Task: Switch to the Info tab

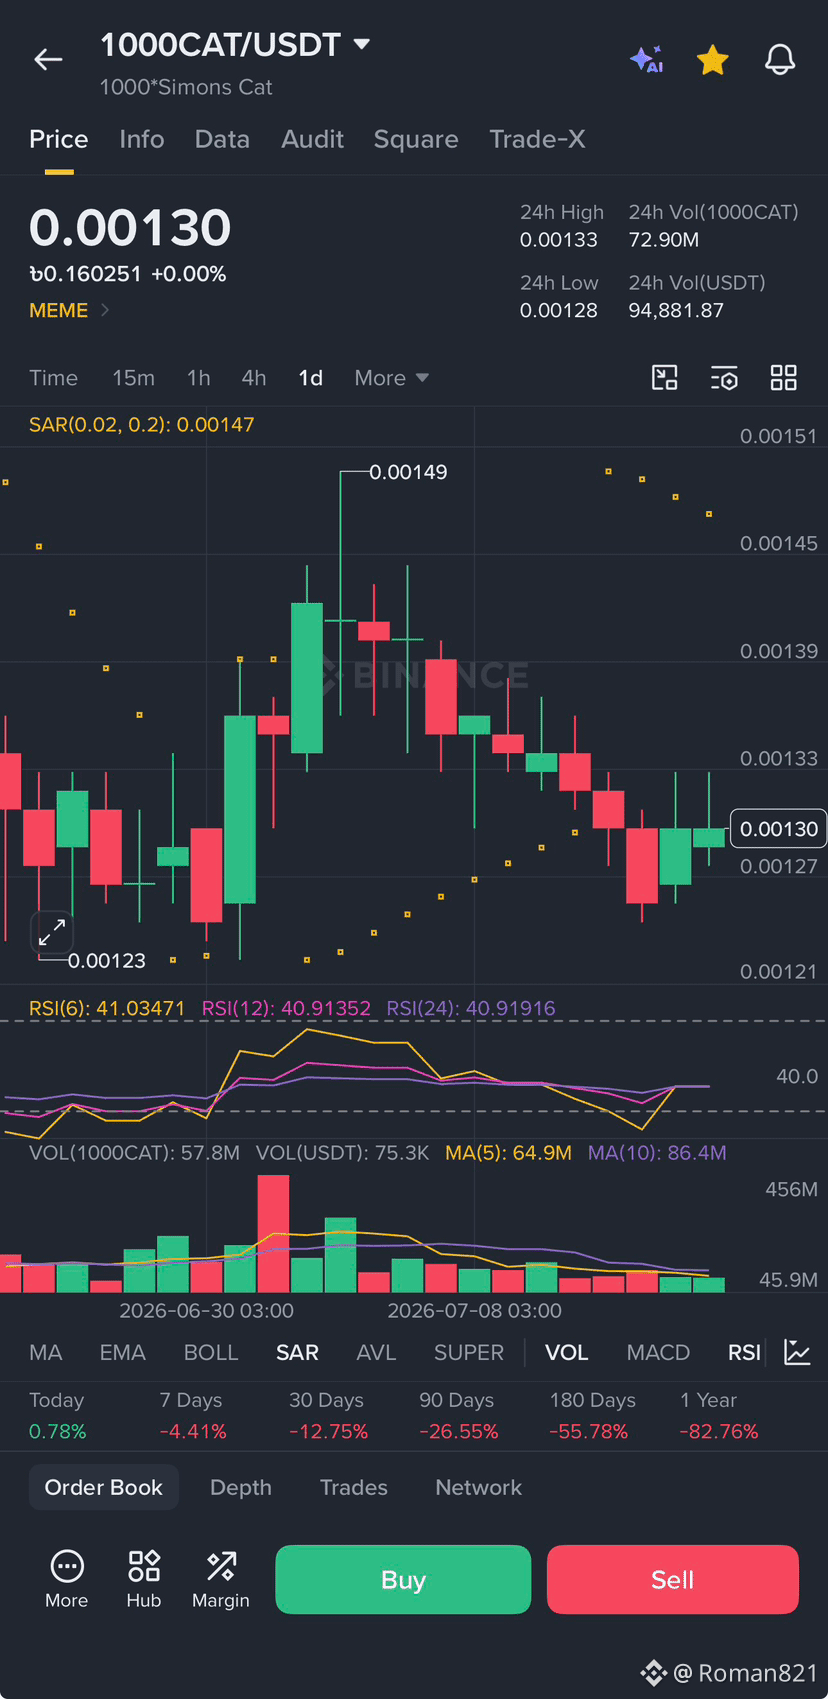Action: tap(142, 139)
